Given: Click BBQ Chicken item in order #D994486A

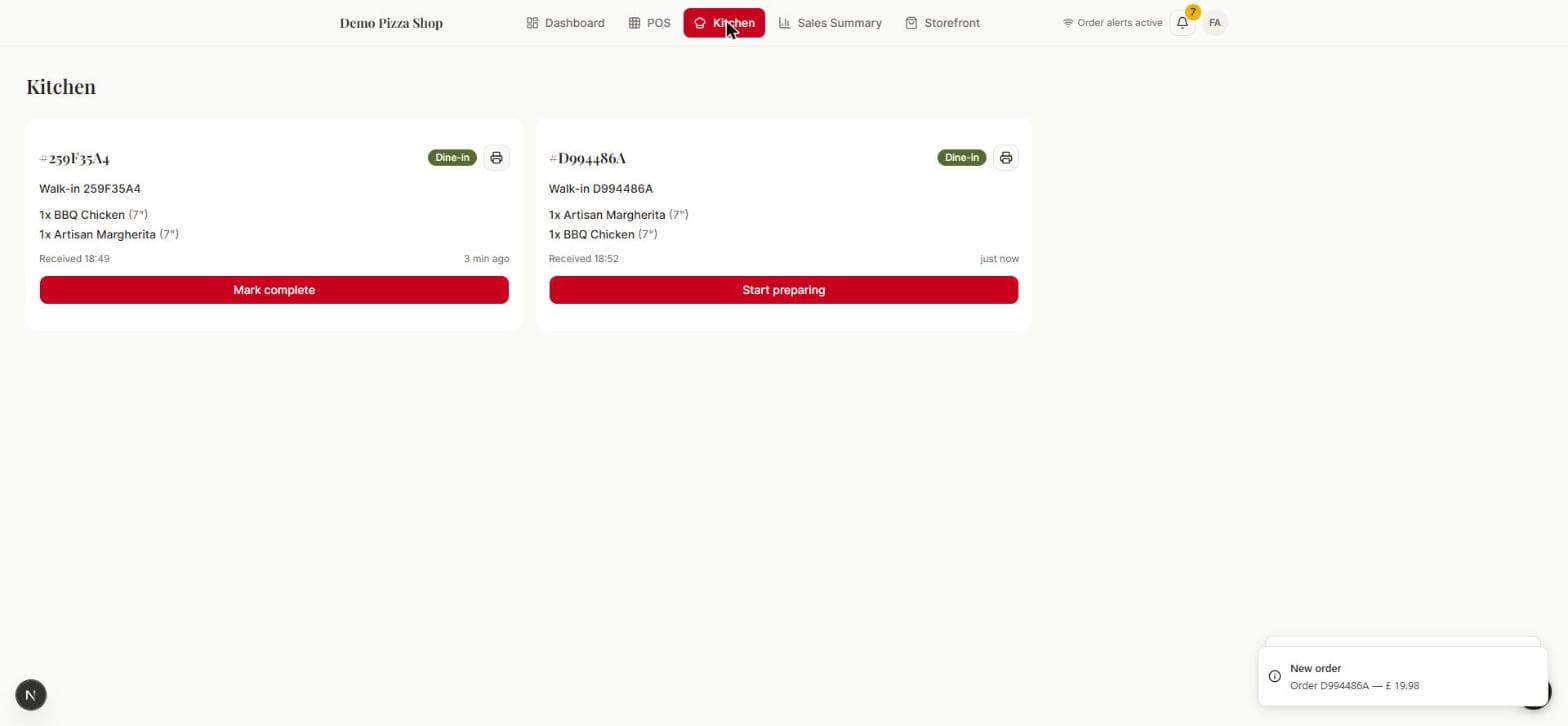Looking at the screenshot, I should (604, 235).
